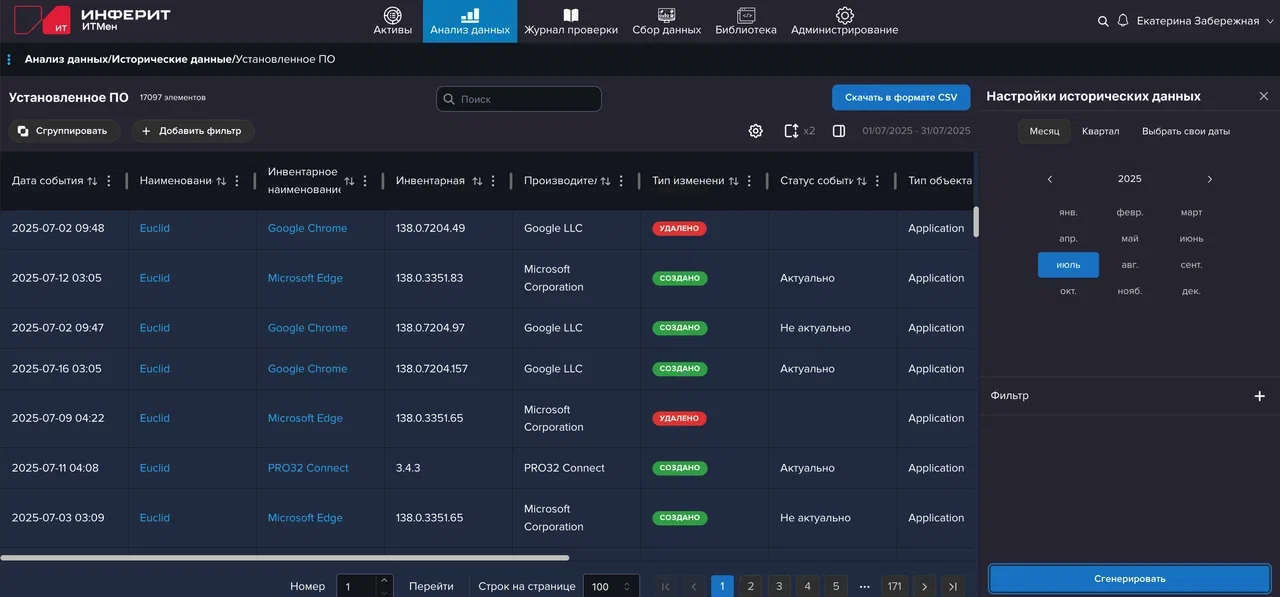Switch period to Квартал

click(x=1100, y=131)
